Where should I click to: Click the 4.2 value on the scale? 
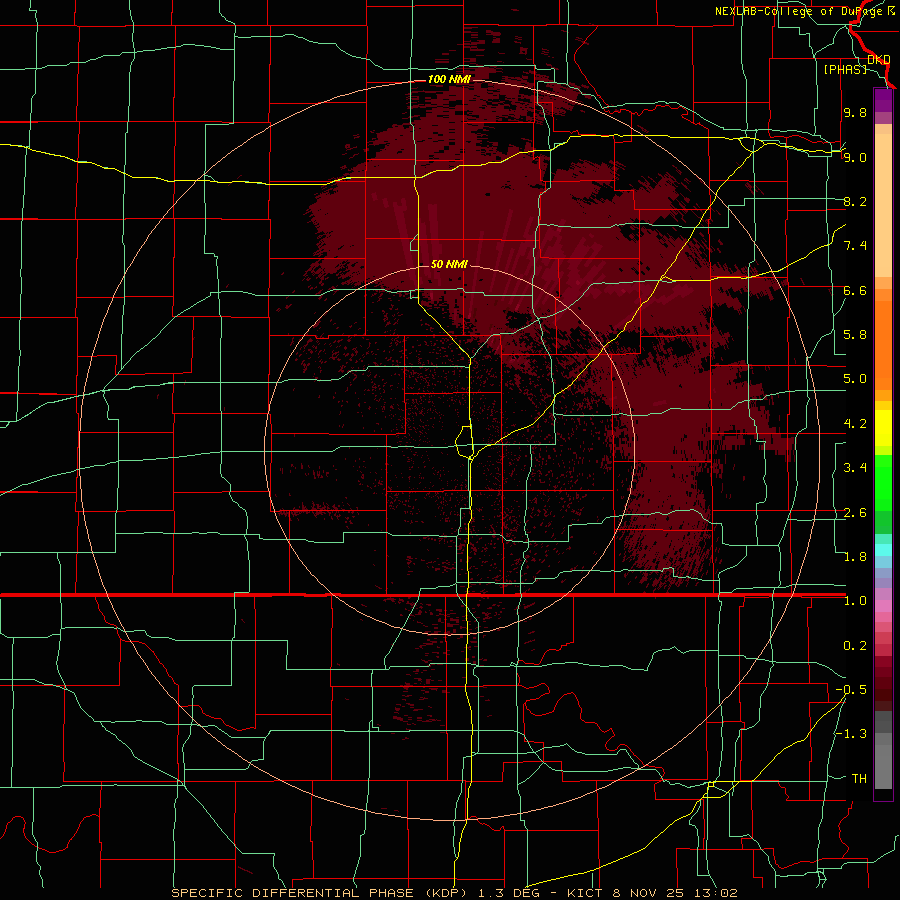click(855, 424)
